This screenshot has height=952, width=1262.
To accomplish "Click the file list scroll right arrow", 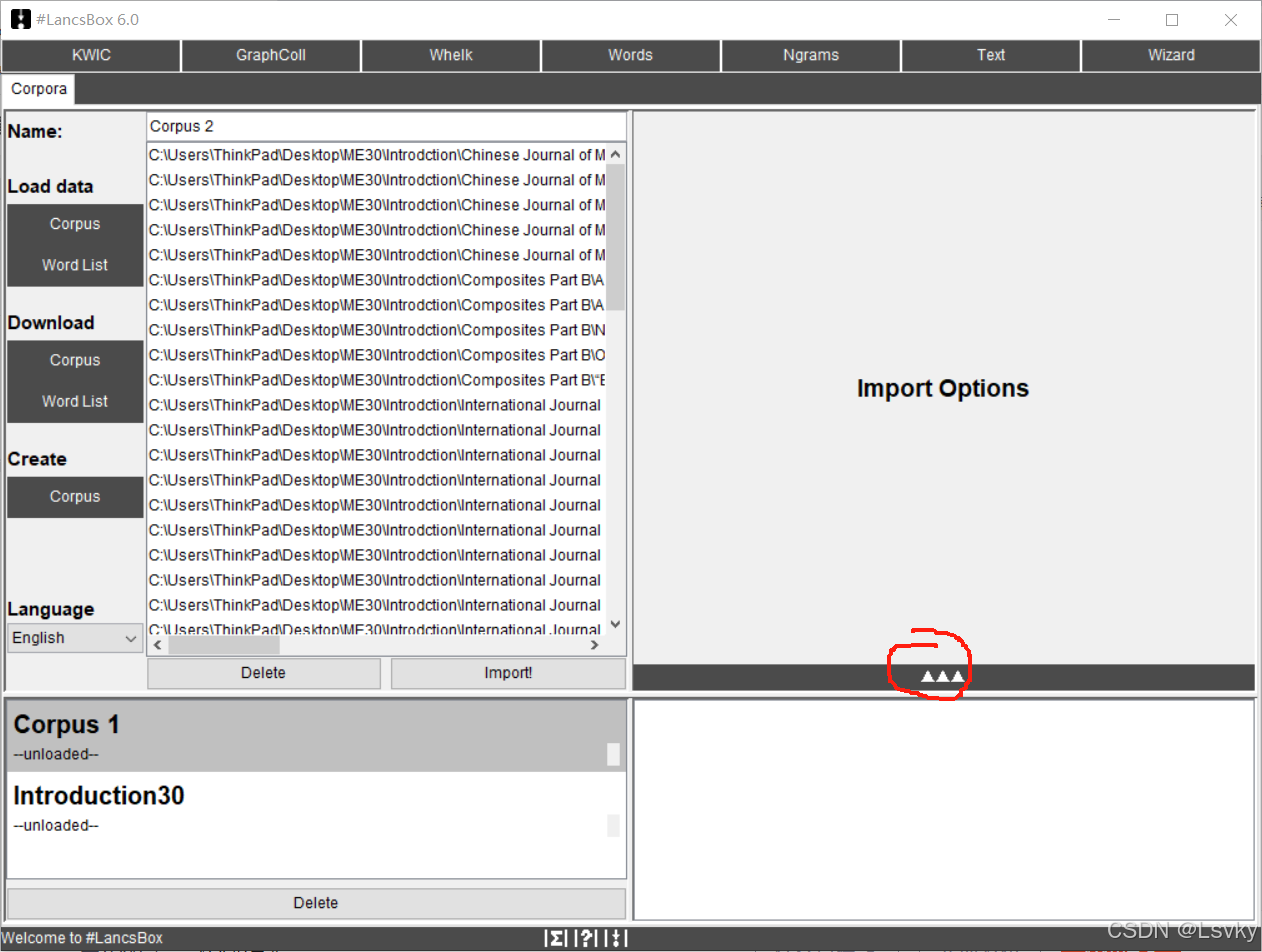I will click(594, 645).
